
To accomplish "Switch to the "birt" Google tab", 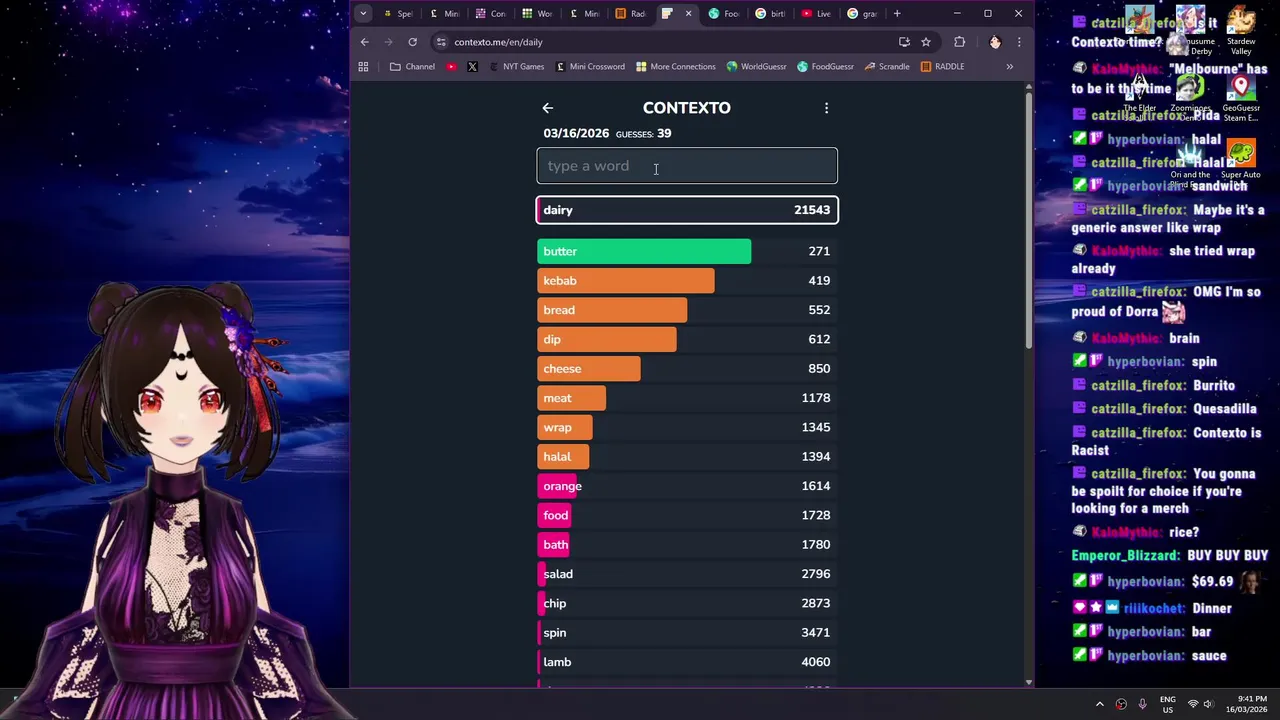I will [771, 13].
